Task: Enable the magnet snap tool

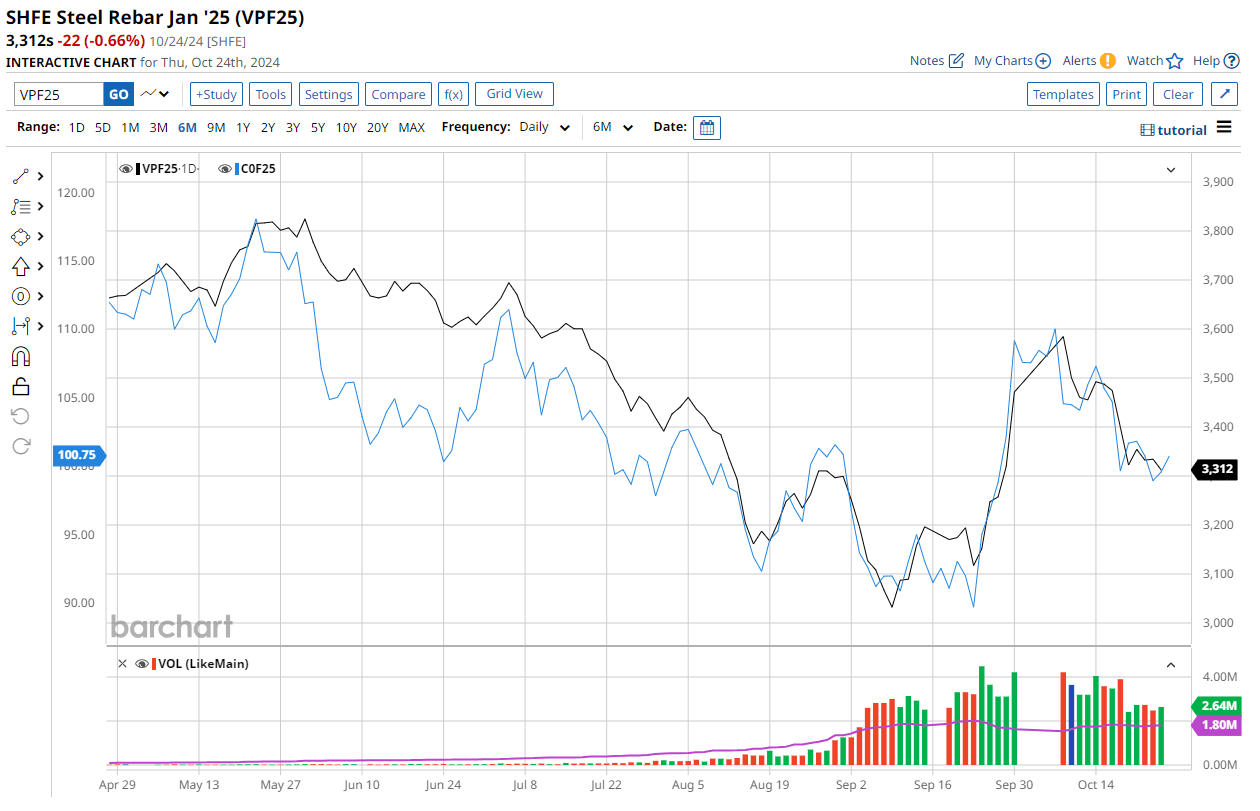Action: click(x=20, y=355)
